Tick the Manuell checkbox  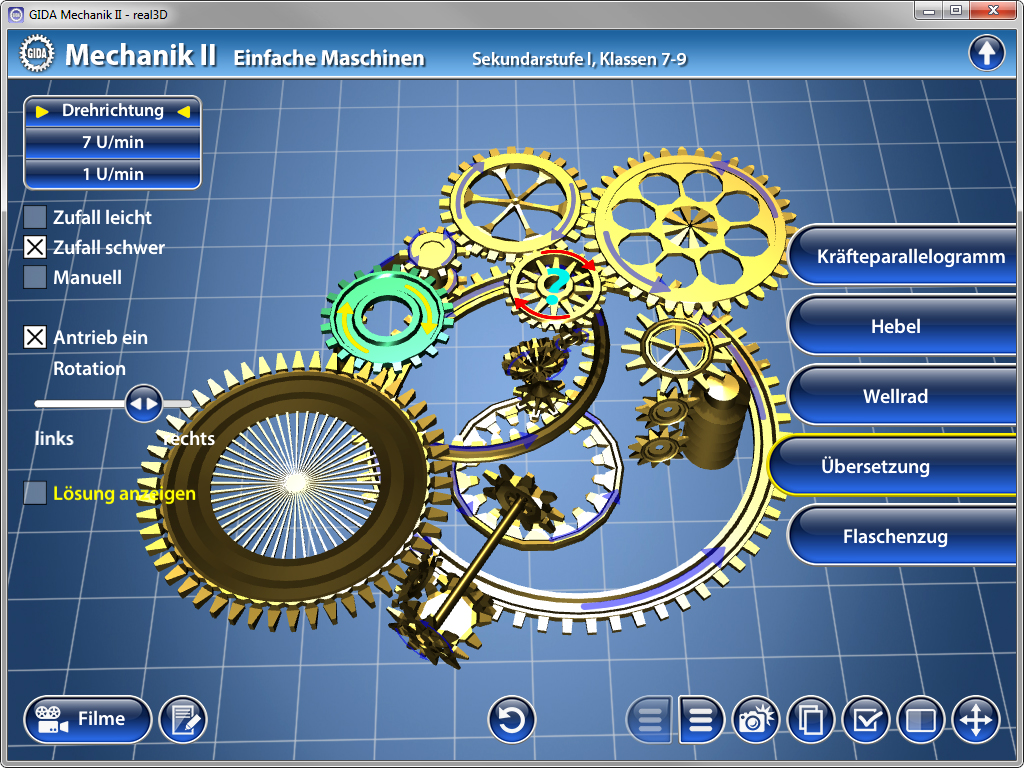point(35,277)
